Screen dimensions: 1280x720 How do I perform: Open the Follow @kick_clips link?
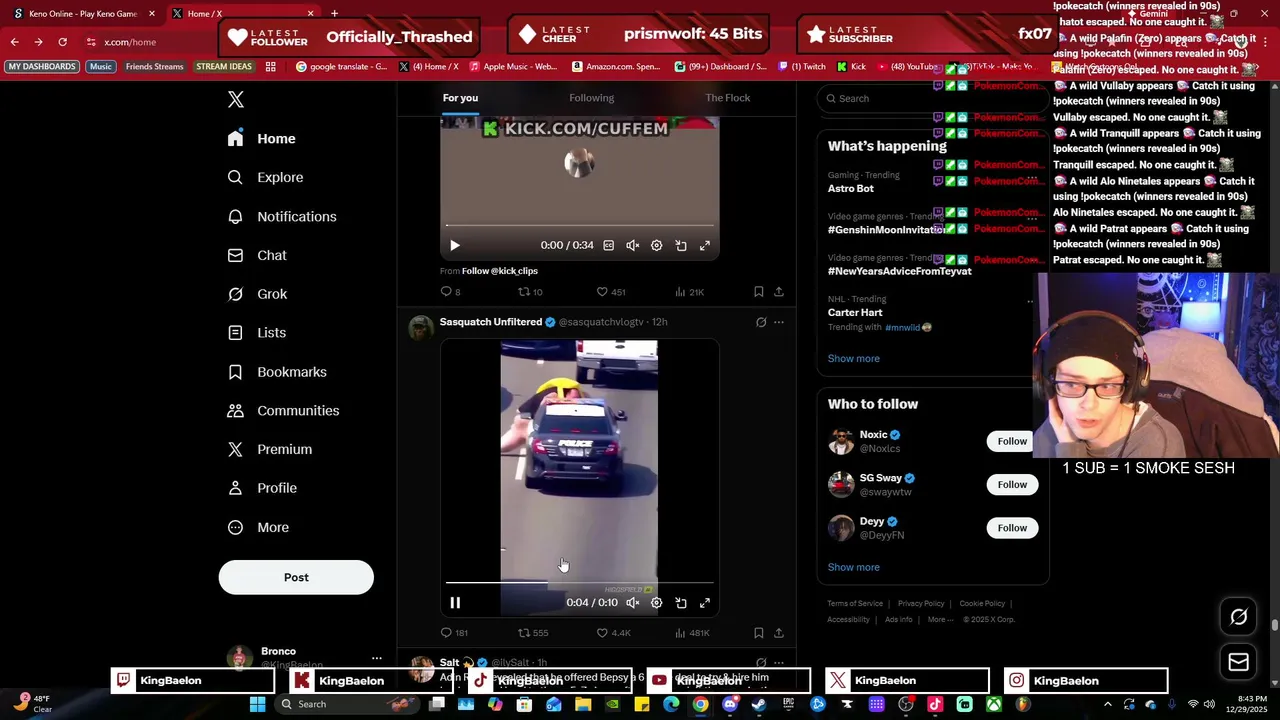(500, 271)
